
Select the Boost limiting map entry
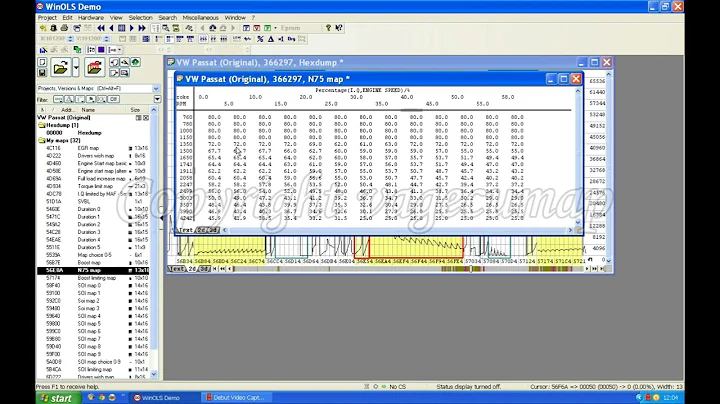[94, 278]
